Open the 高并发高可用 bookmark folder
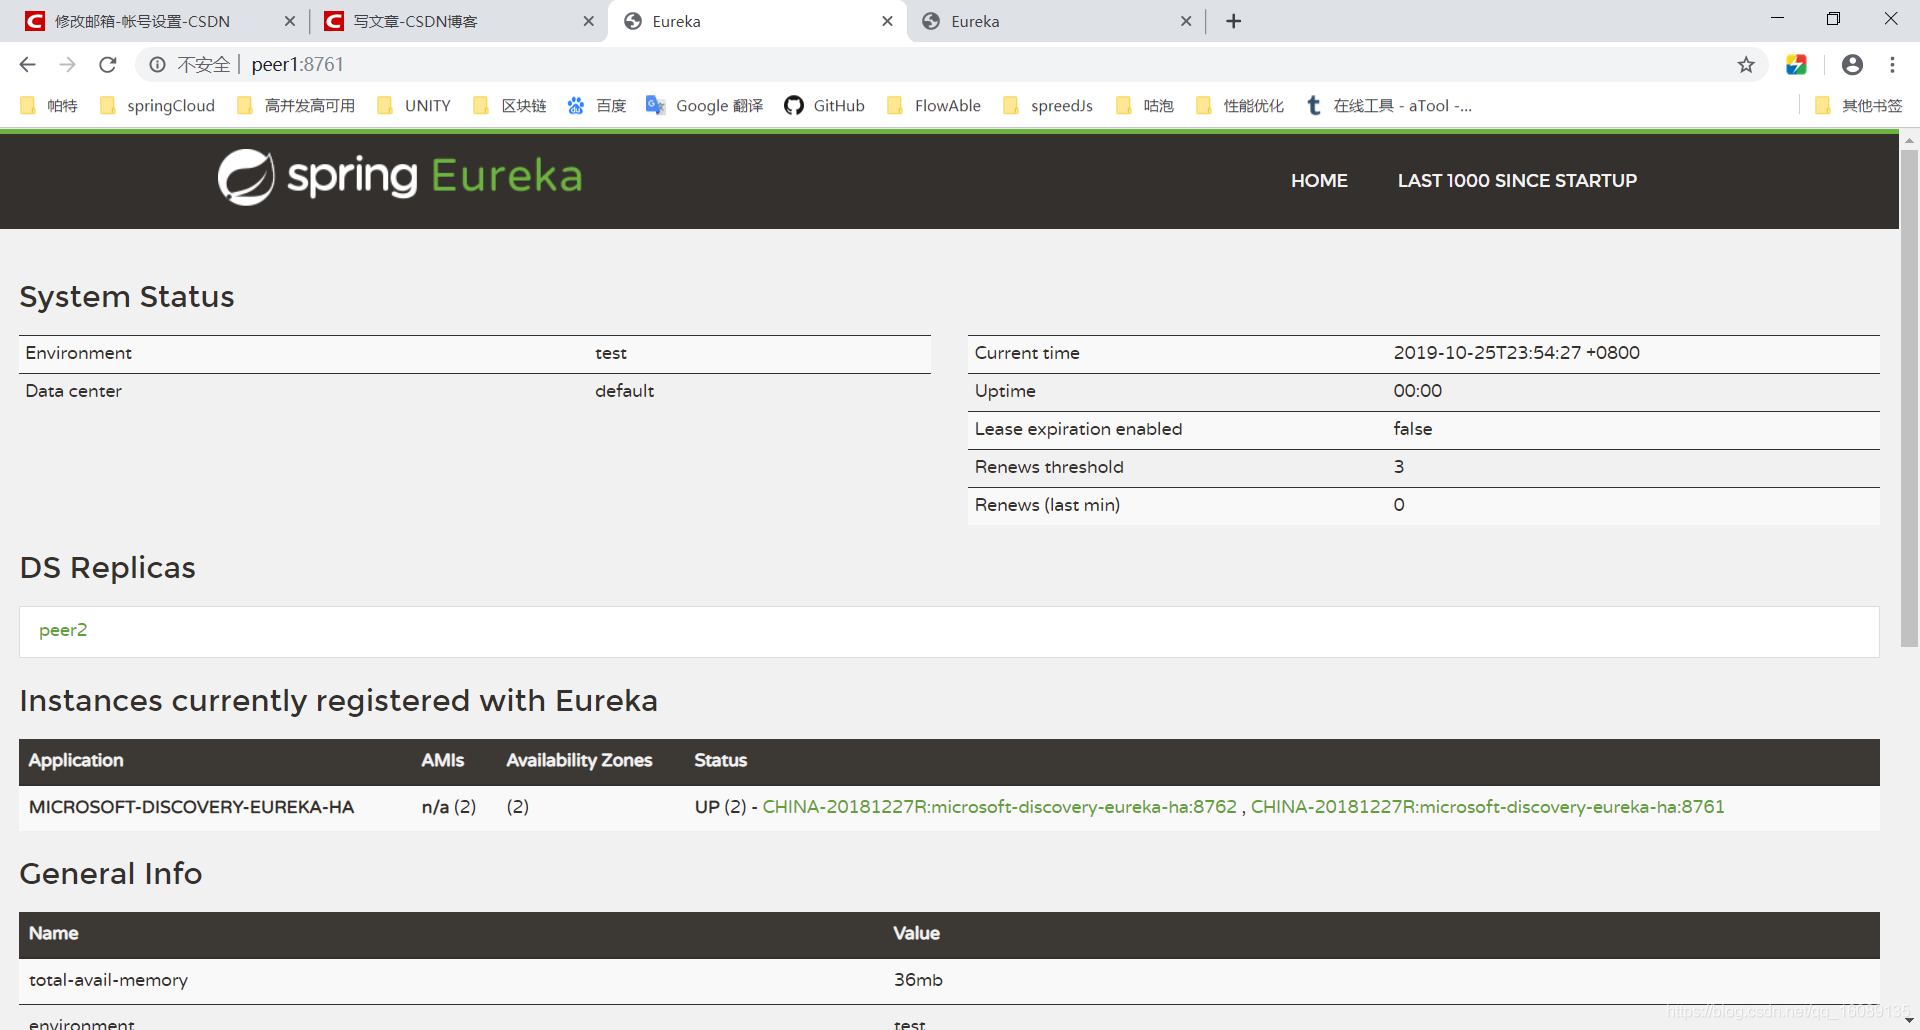This screenshot has height=1030, width=1920. point(296,106)
